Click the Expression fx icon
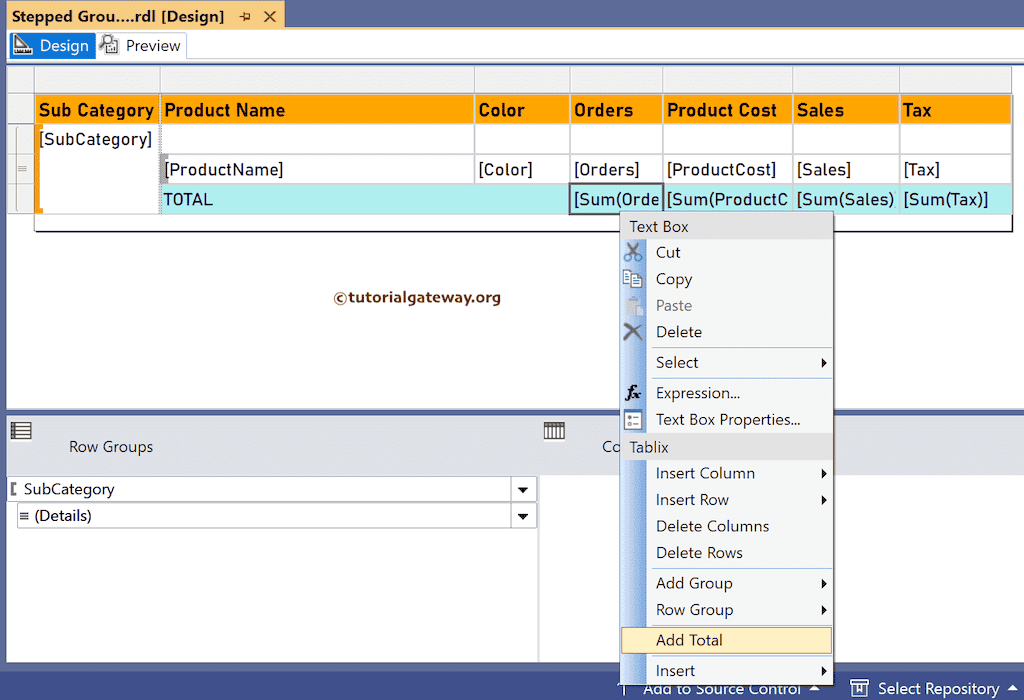The image size is (1024, 700). click(x=633, y=392)
